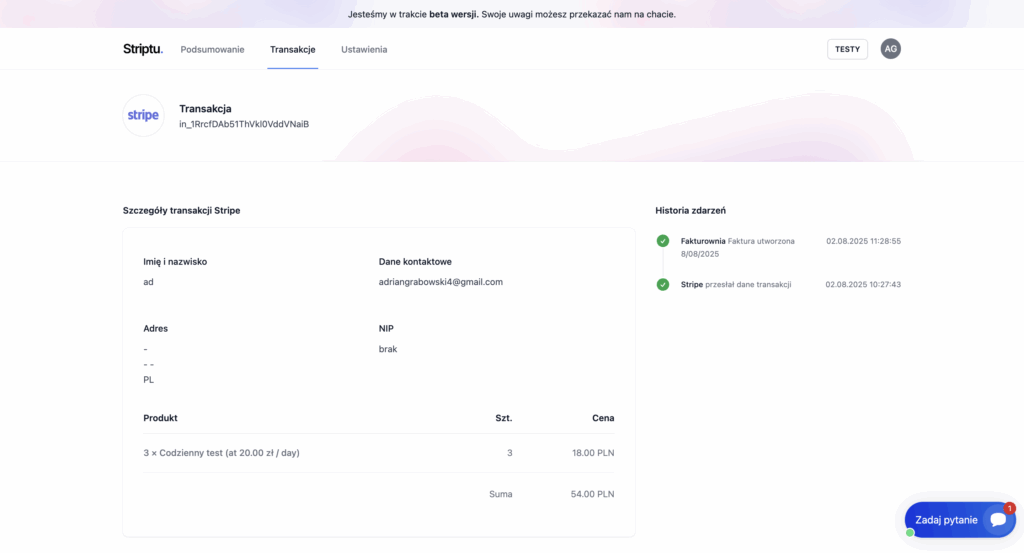Click the price 18.00 PLN
The width and height of the screenshot is (1024, 553).
[593, 453]
